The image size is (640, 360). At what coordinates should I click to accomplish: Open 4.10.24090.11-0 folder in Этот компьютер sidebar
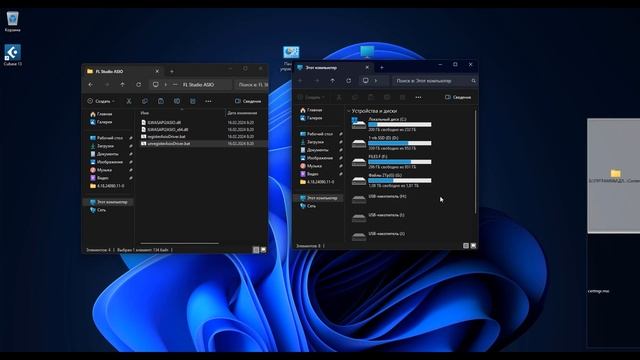[317, 182]
